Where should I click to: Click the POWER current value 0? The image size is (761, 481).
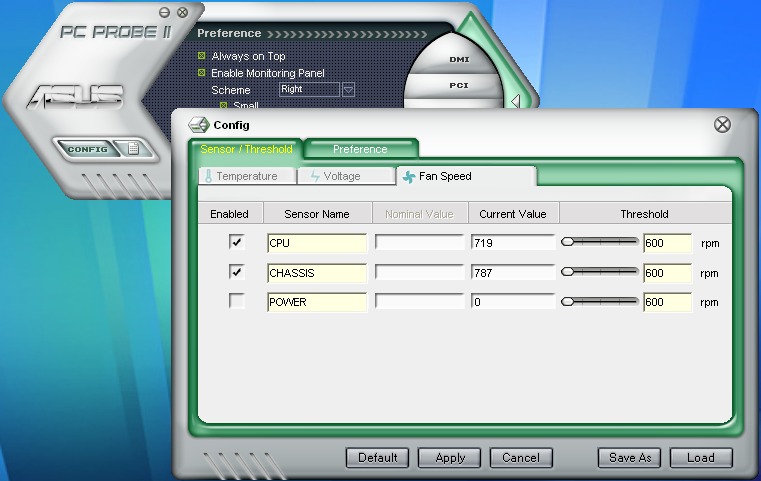pyautogui.click(x=513, y=302)
